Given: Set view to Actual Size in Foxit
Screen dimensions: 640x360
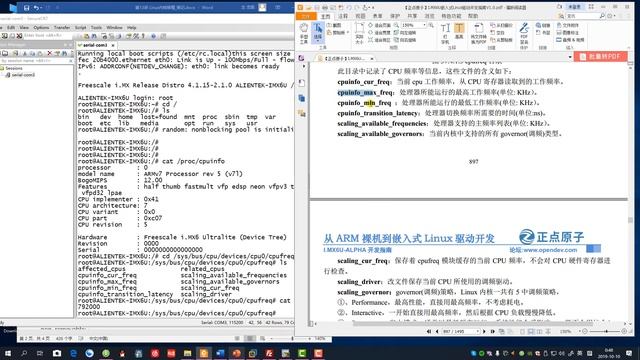Looking at the screenshot, I should coord(359,33).
